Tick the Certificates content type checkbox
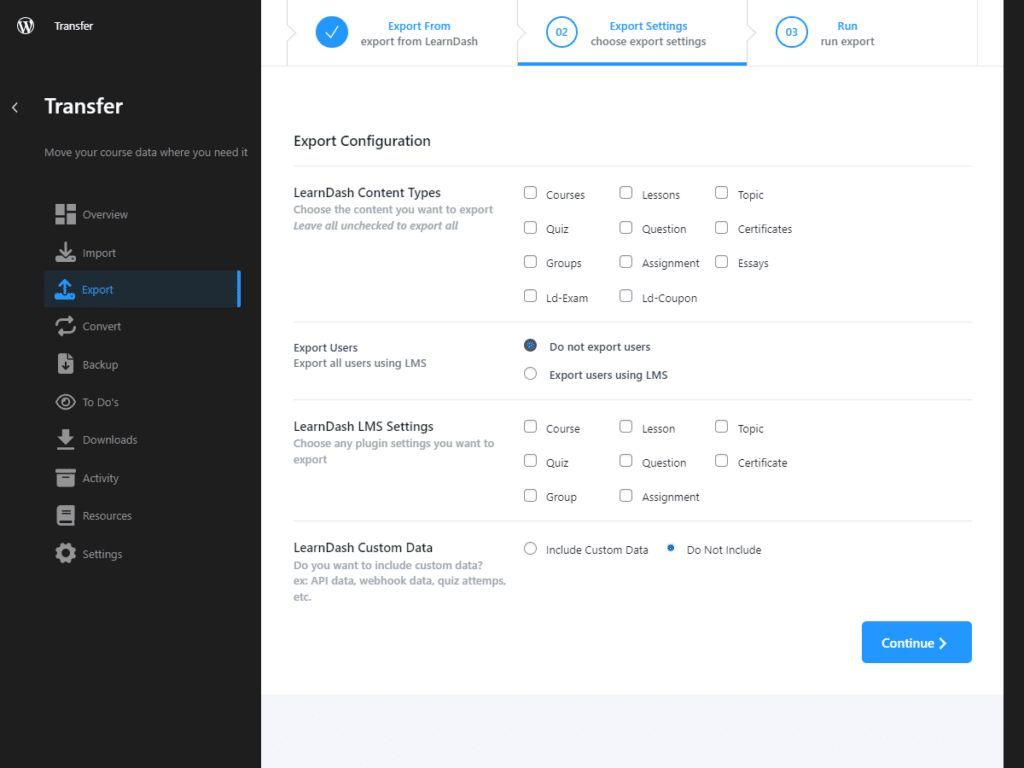Screen dimensions: 1024x768 (721, 227)
